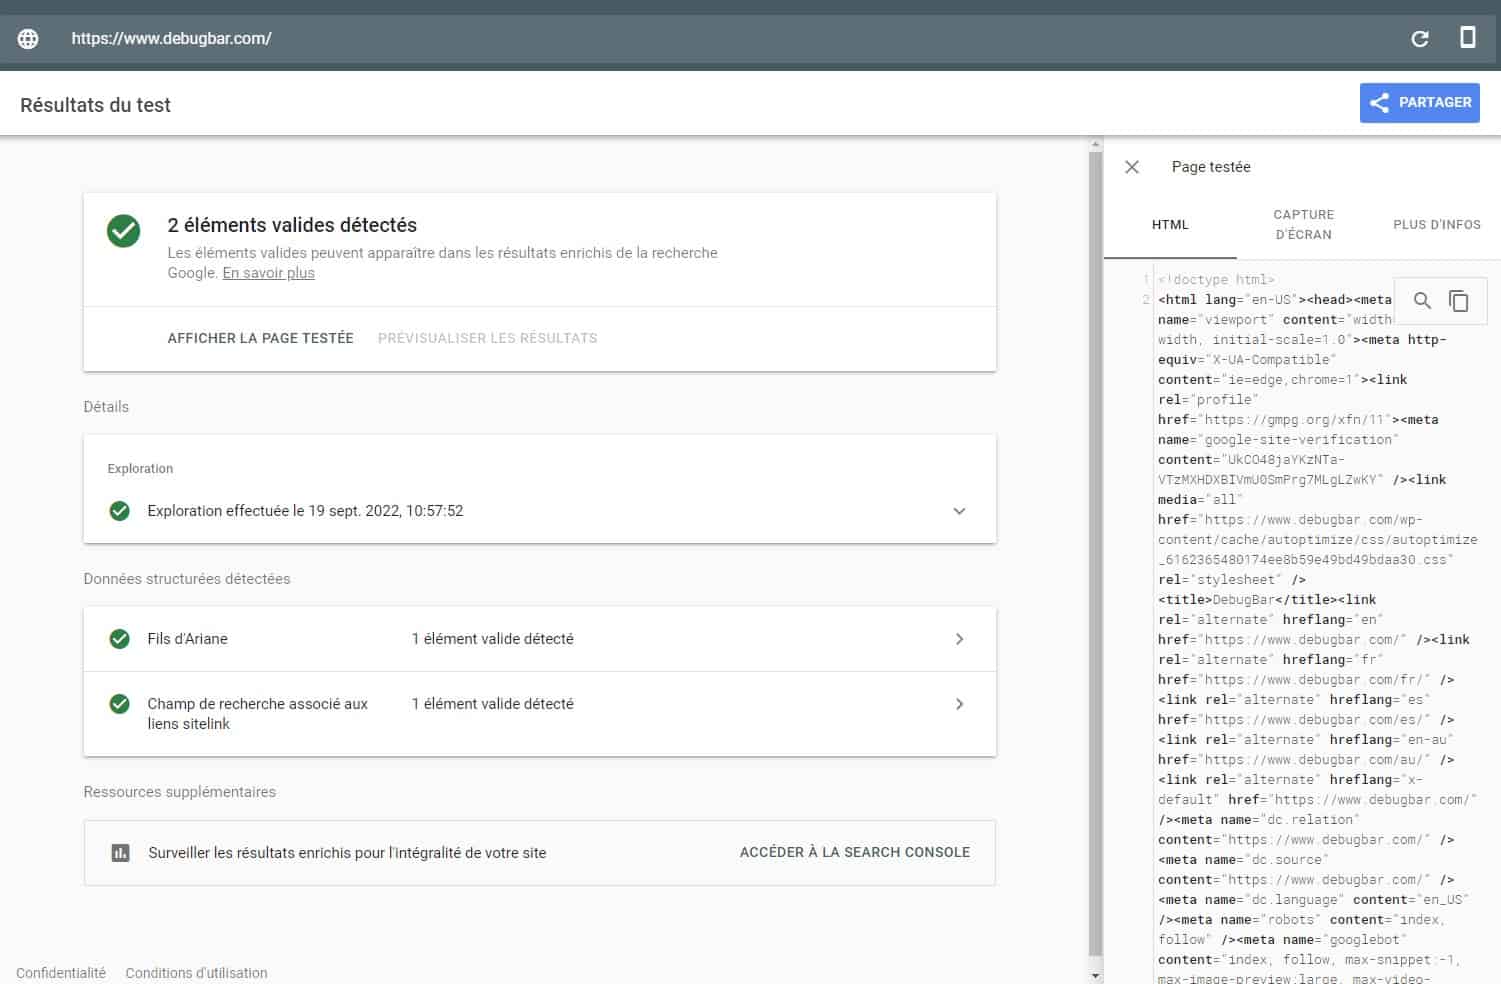Image resolution: width=1501 pixels, height=984 pixels.
Task: Click the globe icon in the address bar
Action: point(27,38)
